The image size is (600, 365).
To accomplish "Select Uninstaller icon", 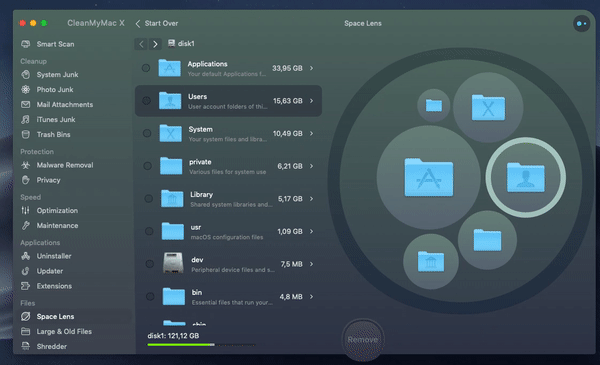I will [26, 256].
